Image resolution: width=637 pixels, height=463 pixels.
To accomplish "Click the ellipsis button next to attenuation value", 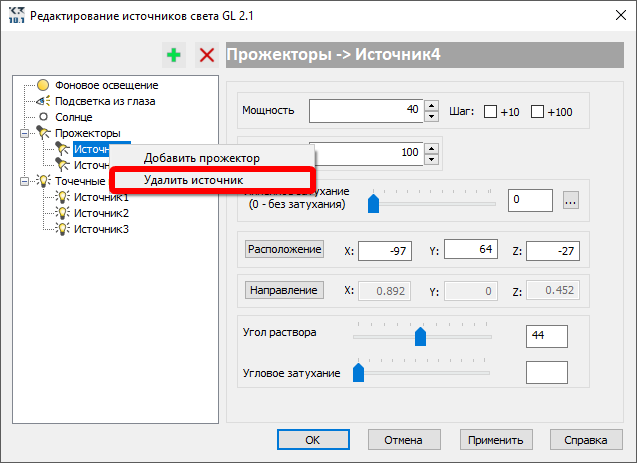I will [571, 200].
